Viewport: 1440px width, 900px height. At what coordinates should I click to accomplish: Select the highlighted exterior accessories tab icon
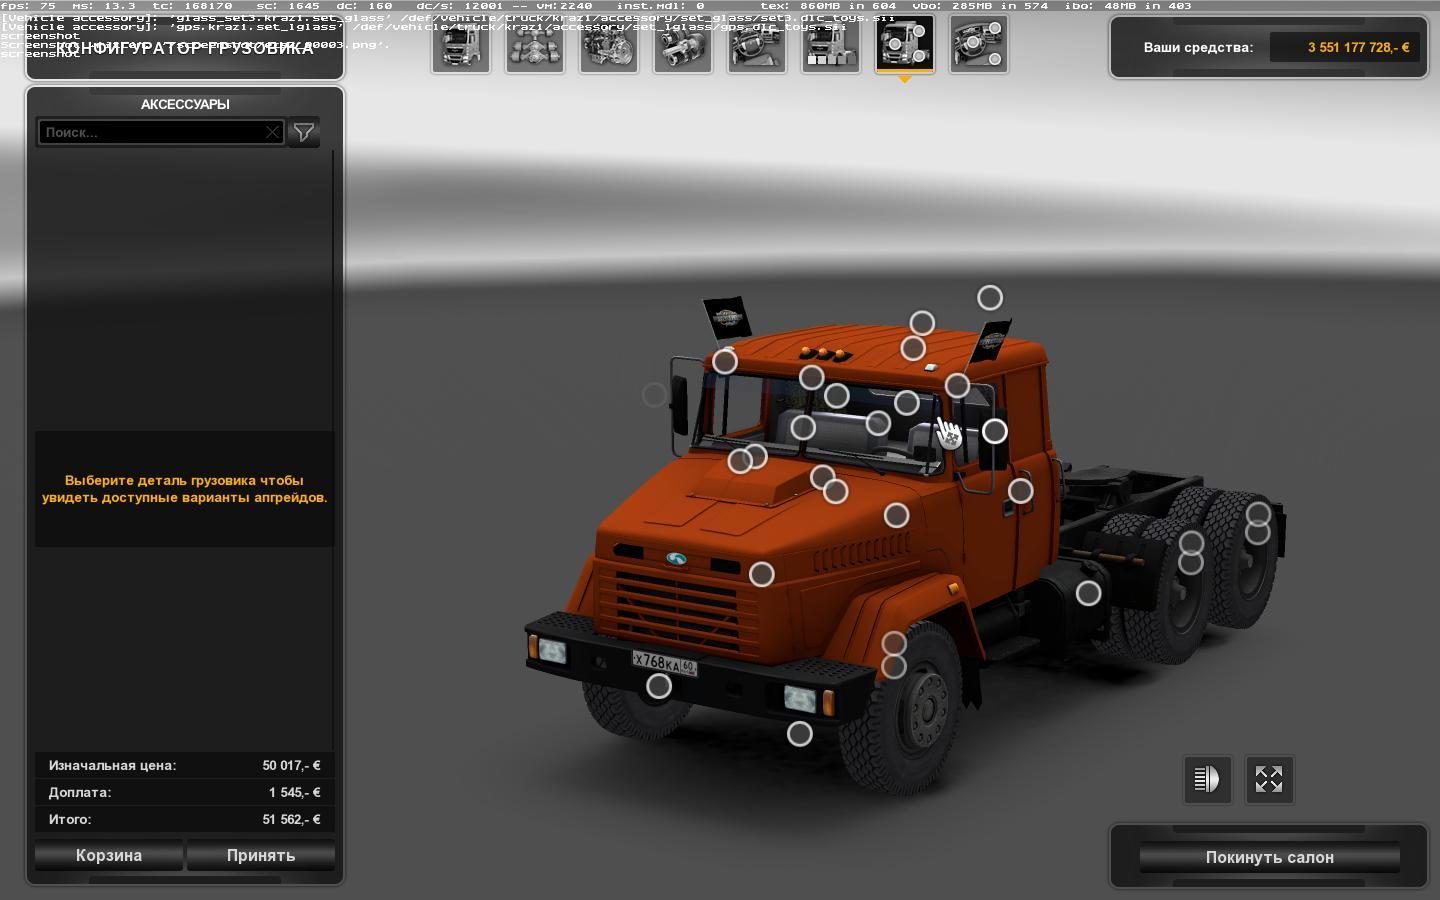pos(905,45)
